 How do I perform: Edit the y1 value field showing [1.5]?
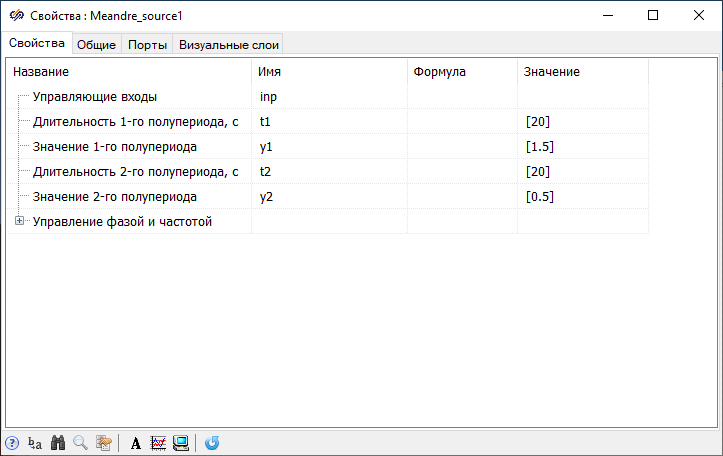coord(582,147)
